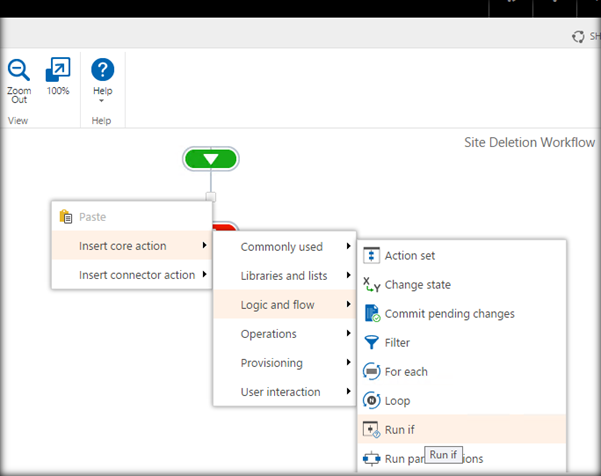Click the Run if action icon
This screenshot has width=601, height=476.
click(x=371, y=429)
